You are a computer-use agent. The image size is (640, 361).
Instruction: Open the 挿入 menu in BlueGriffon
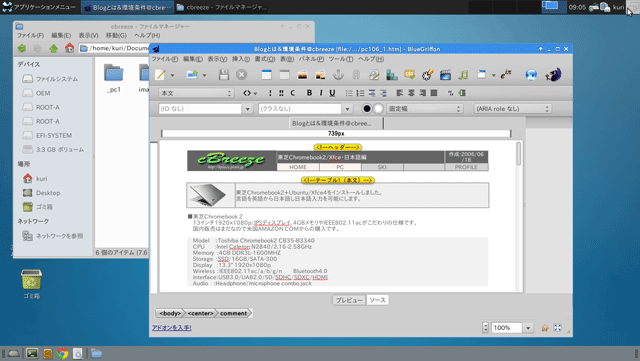click(241, 59)
